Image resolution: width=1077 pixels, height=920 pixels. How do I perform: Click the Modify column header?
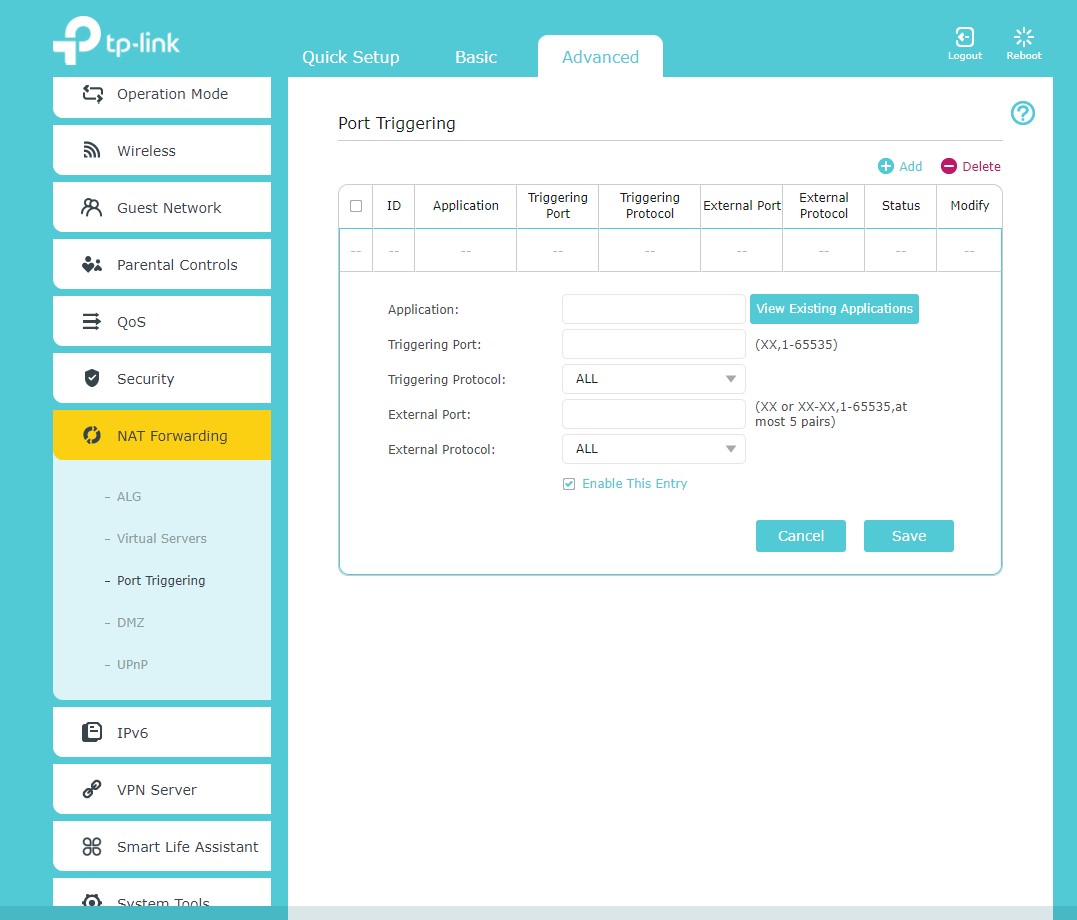(x=969, y=205)
